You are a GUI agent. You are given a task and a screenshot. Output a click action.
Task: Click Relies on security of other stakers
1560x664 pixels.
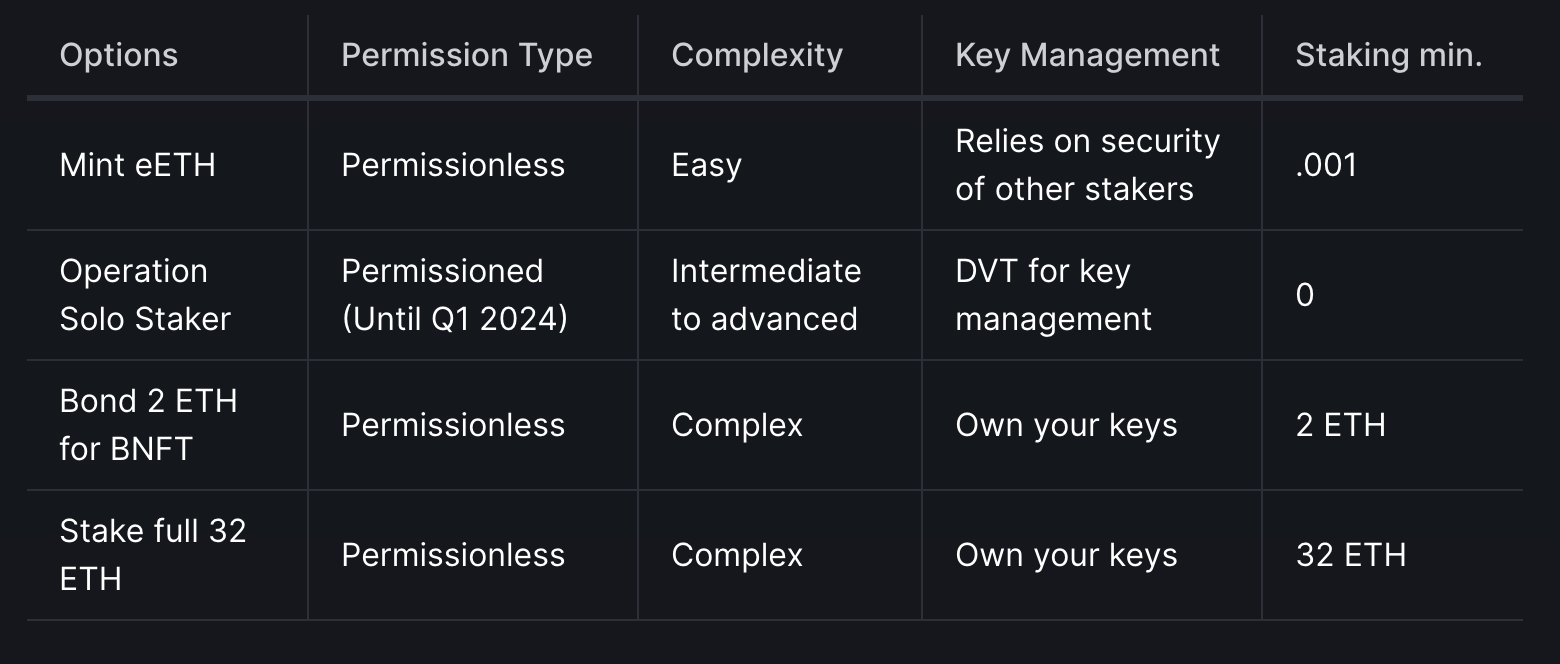pos(1087,165)
